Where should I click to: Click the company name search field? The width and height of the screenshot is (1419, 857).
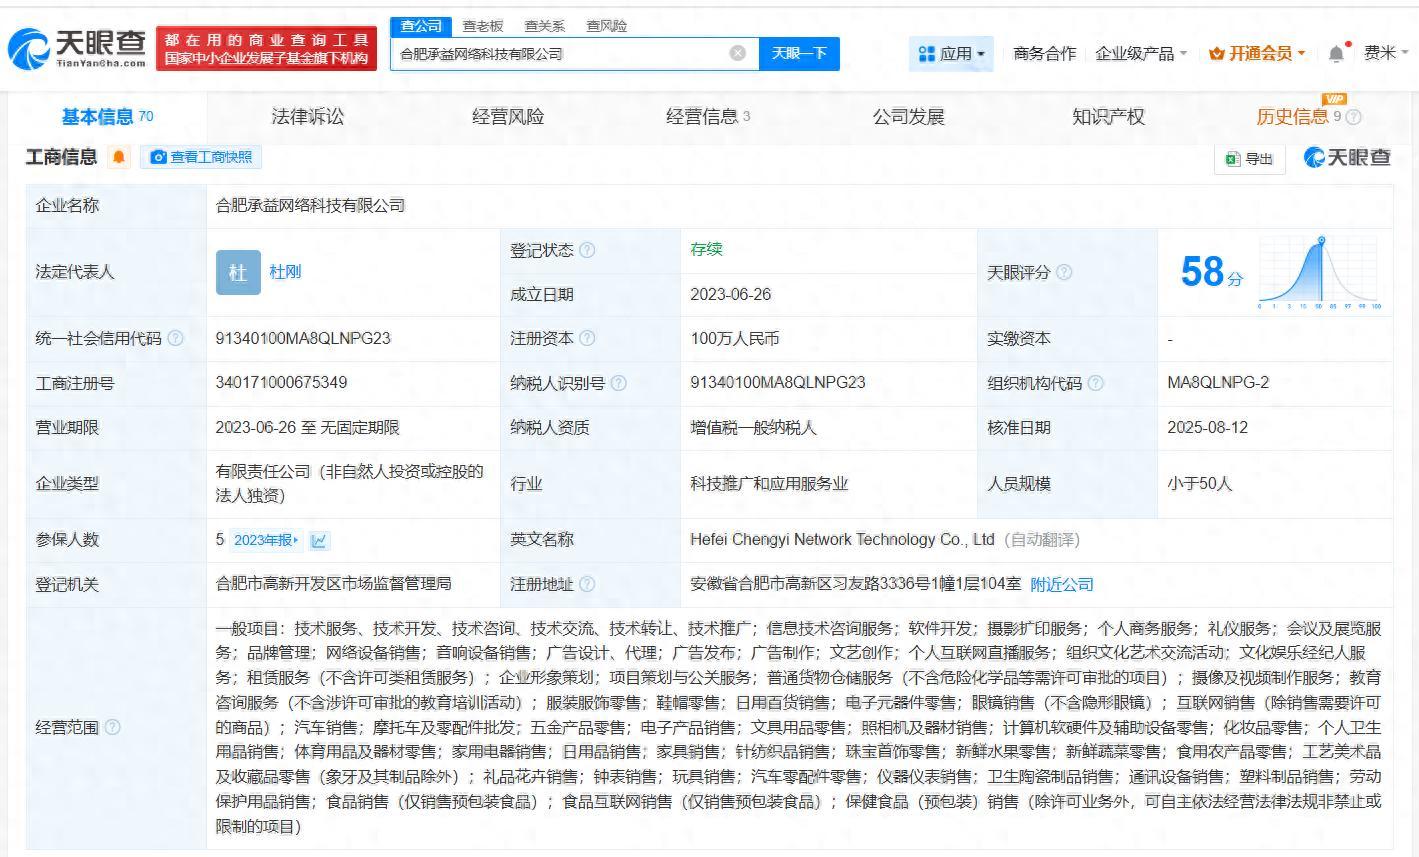click(x=560, y=54)
